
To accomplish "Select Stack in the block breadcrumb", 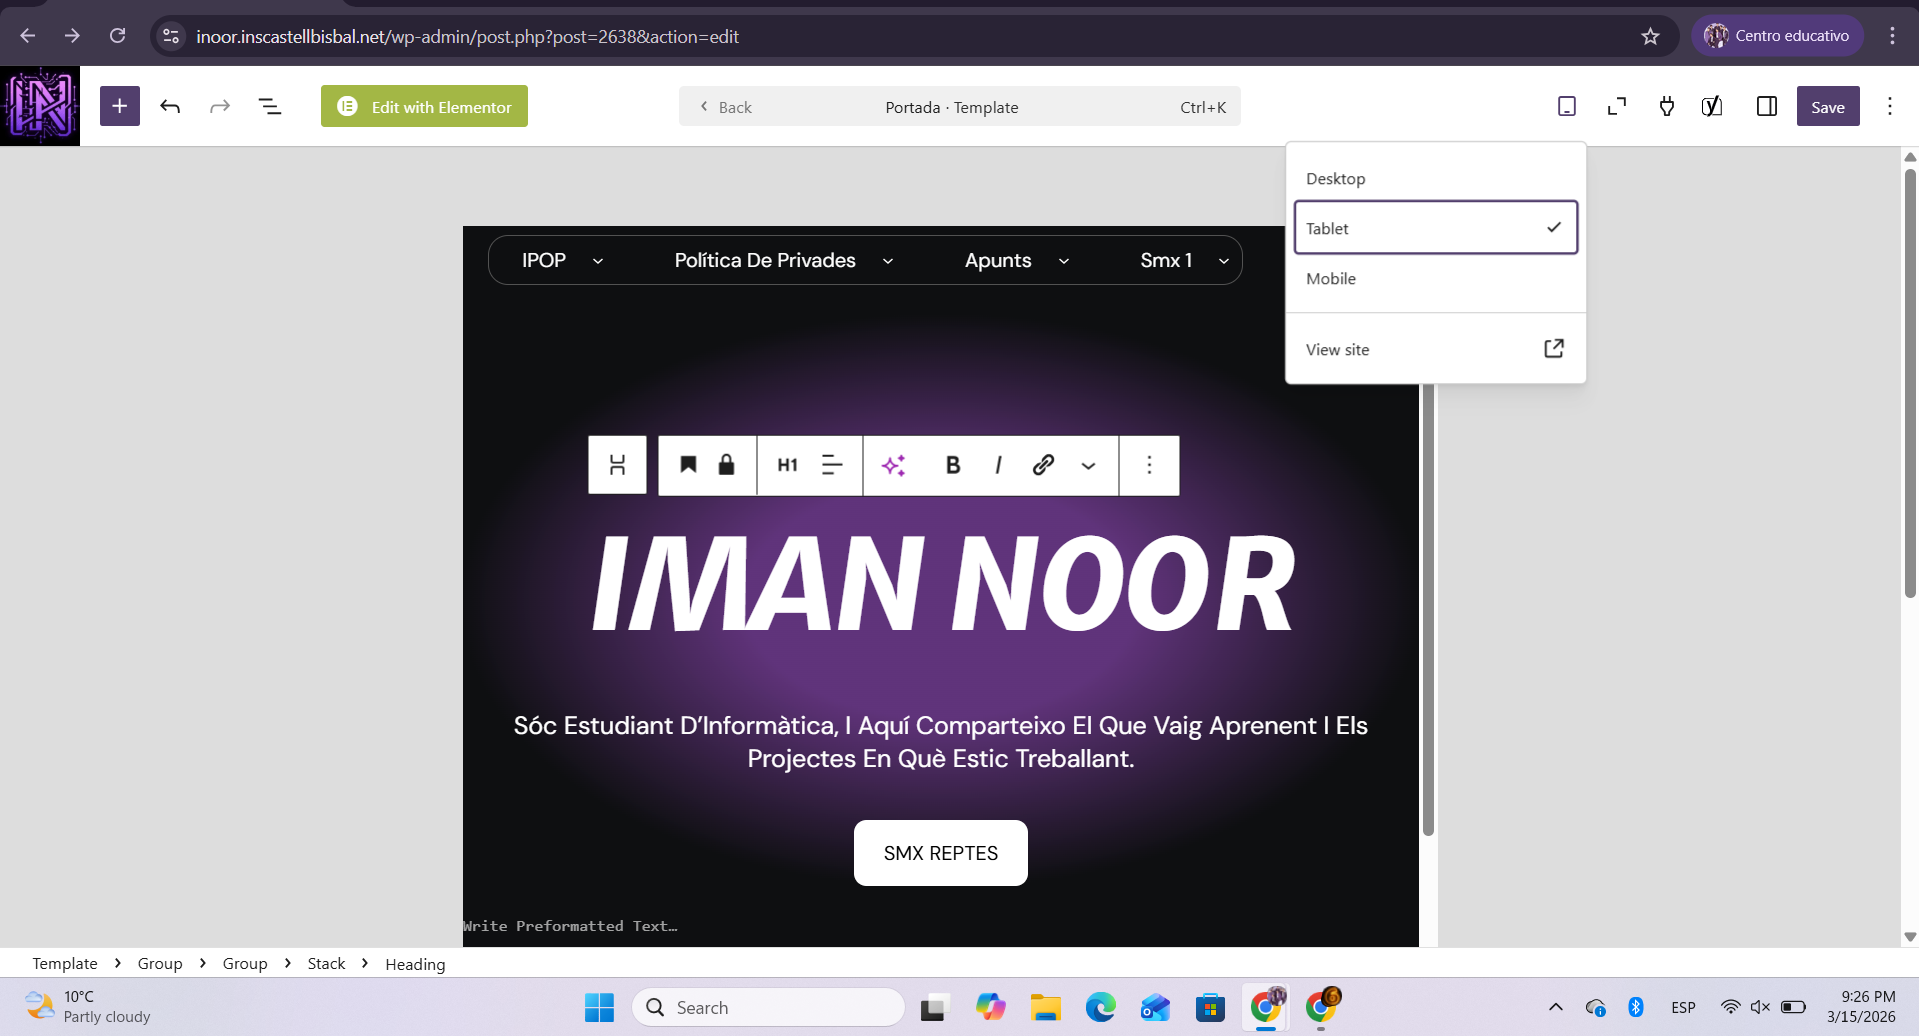I will click(x=326, y=963).
